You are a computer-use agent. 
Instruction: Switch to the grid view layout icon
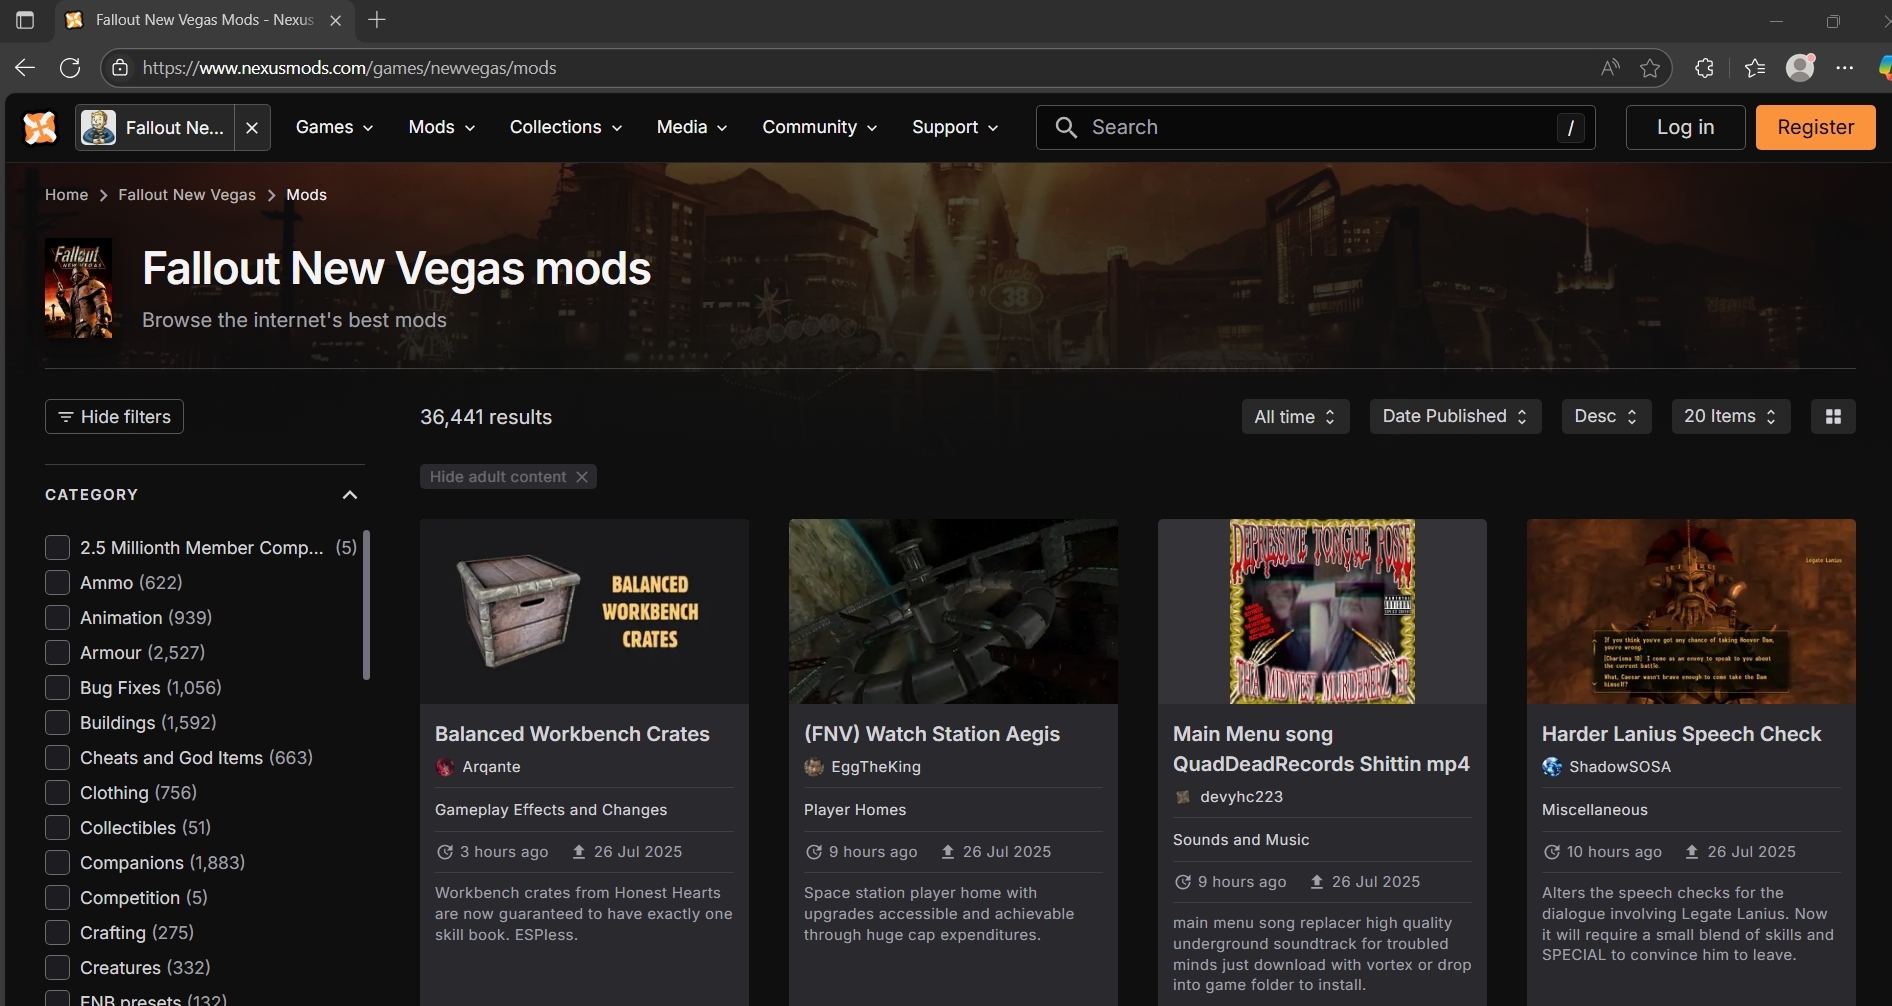[1833, 417]
